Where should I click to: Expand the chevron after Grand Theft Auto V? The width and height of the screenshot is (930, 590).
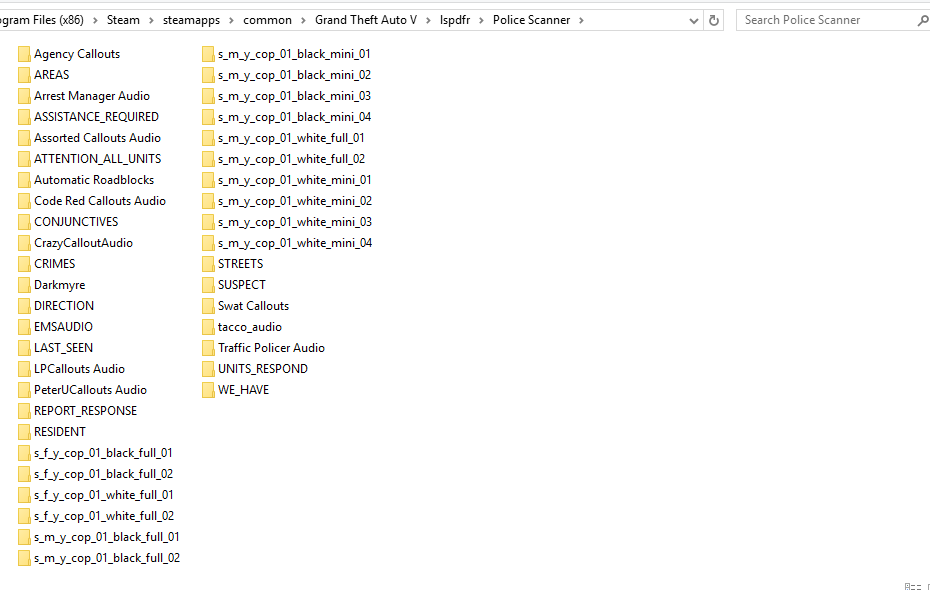428,20
